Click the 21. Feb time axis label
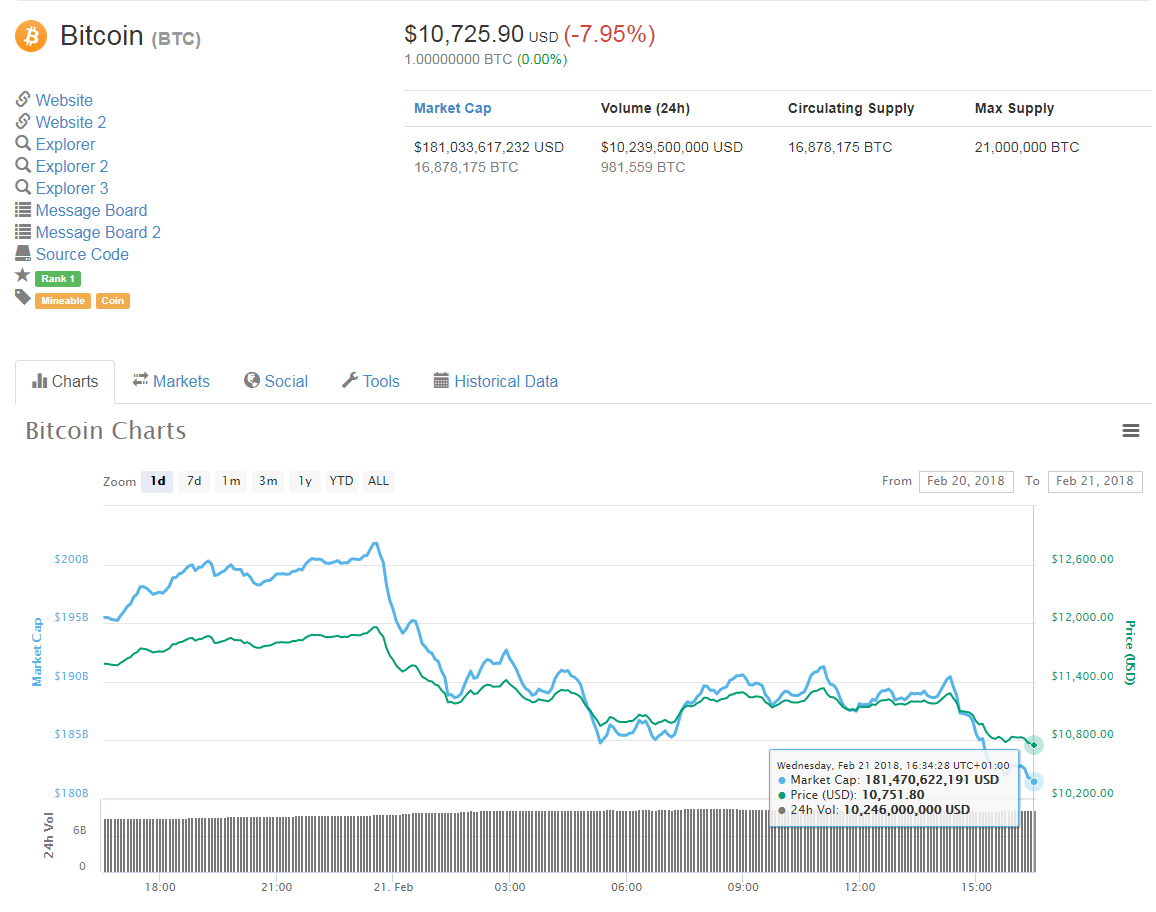The width and height of the screenshot is (1156, 912). [393, 887]
